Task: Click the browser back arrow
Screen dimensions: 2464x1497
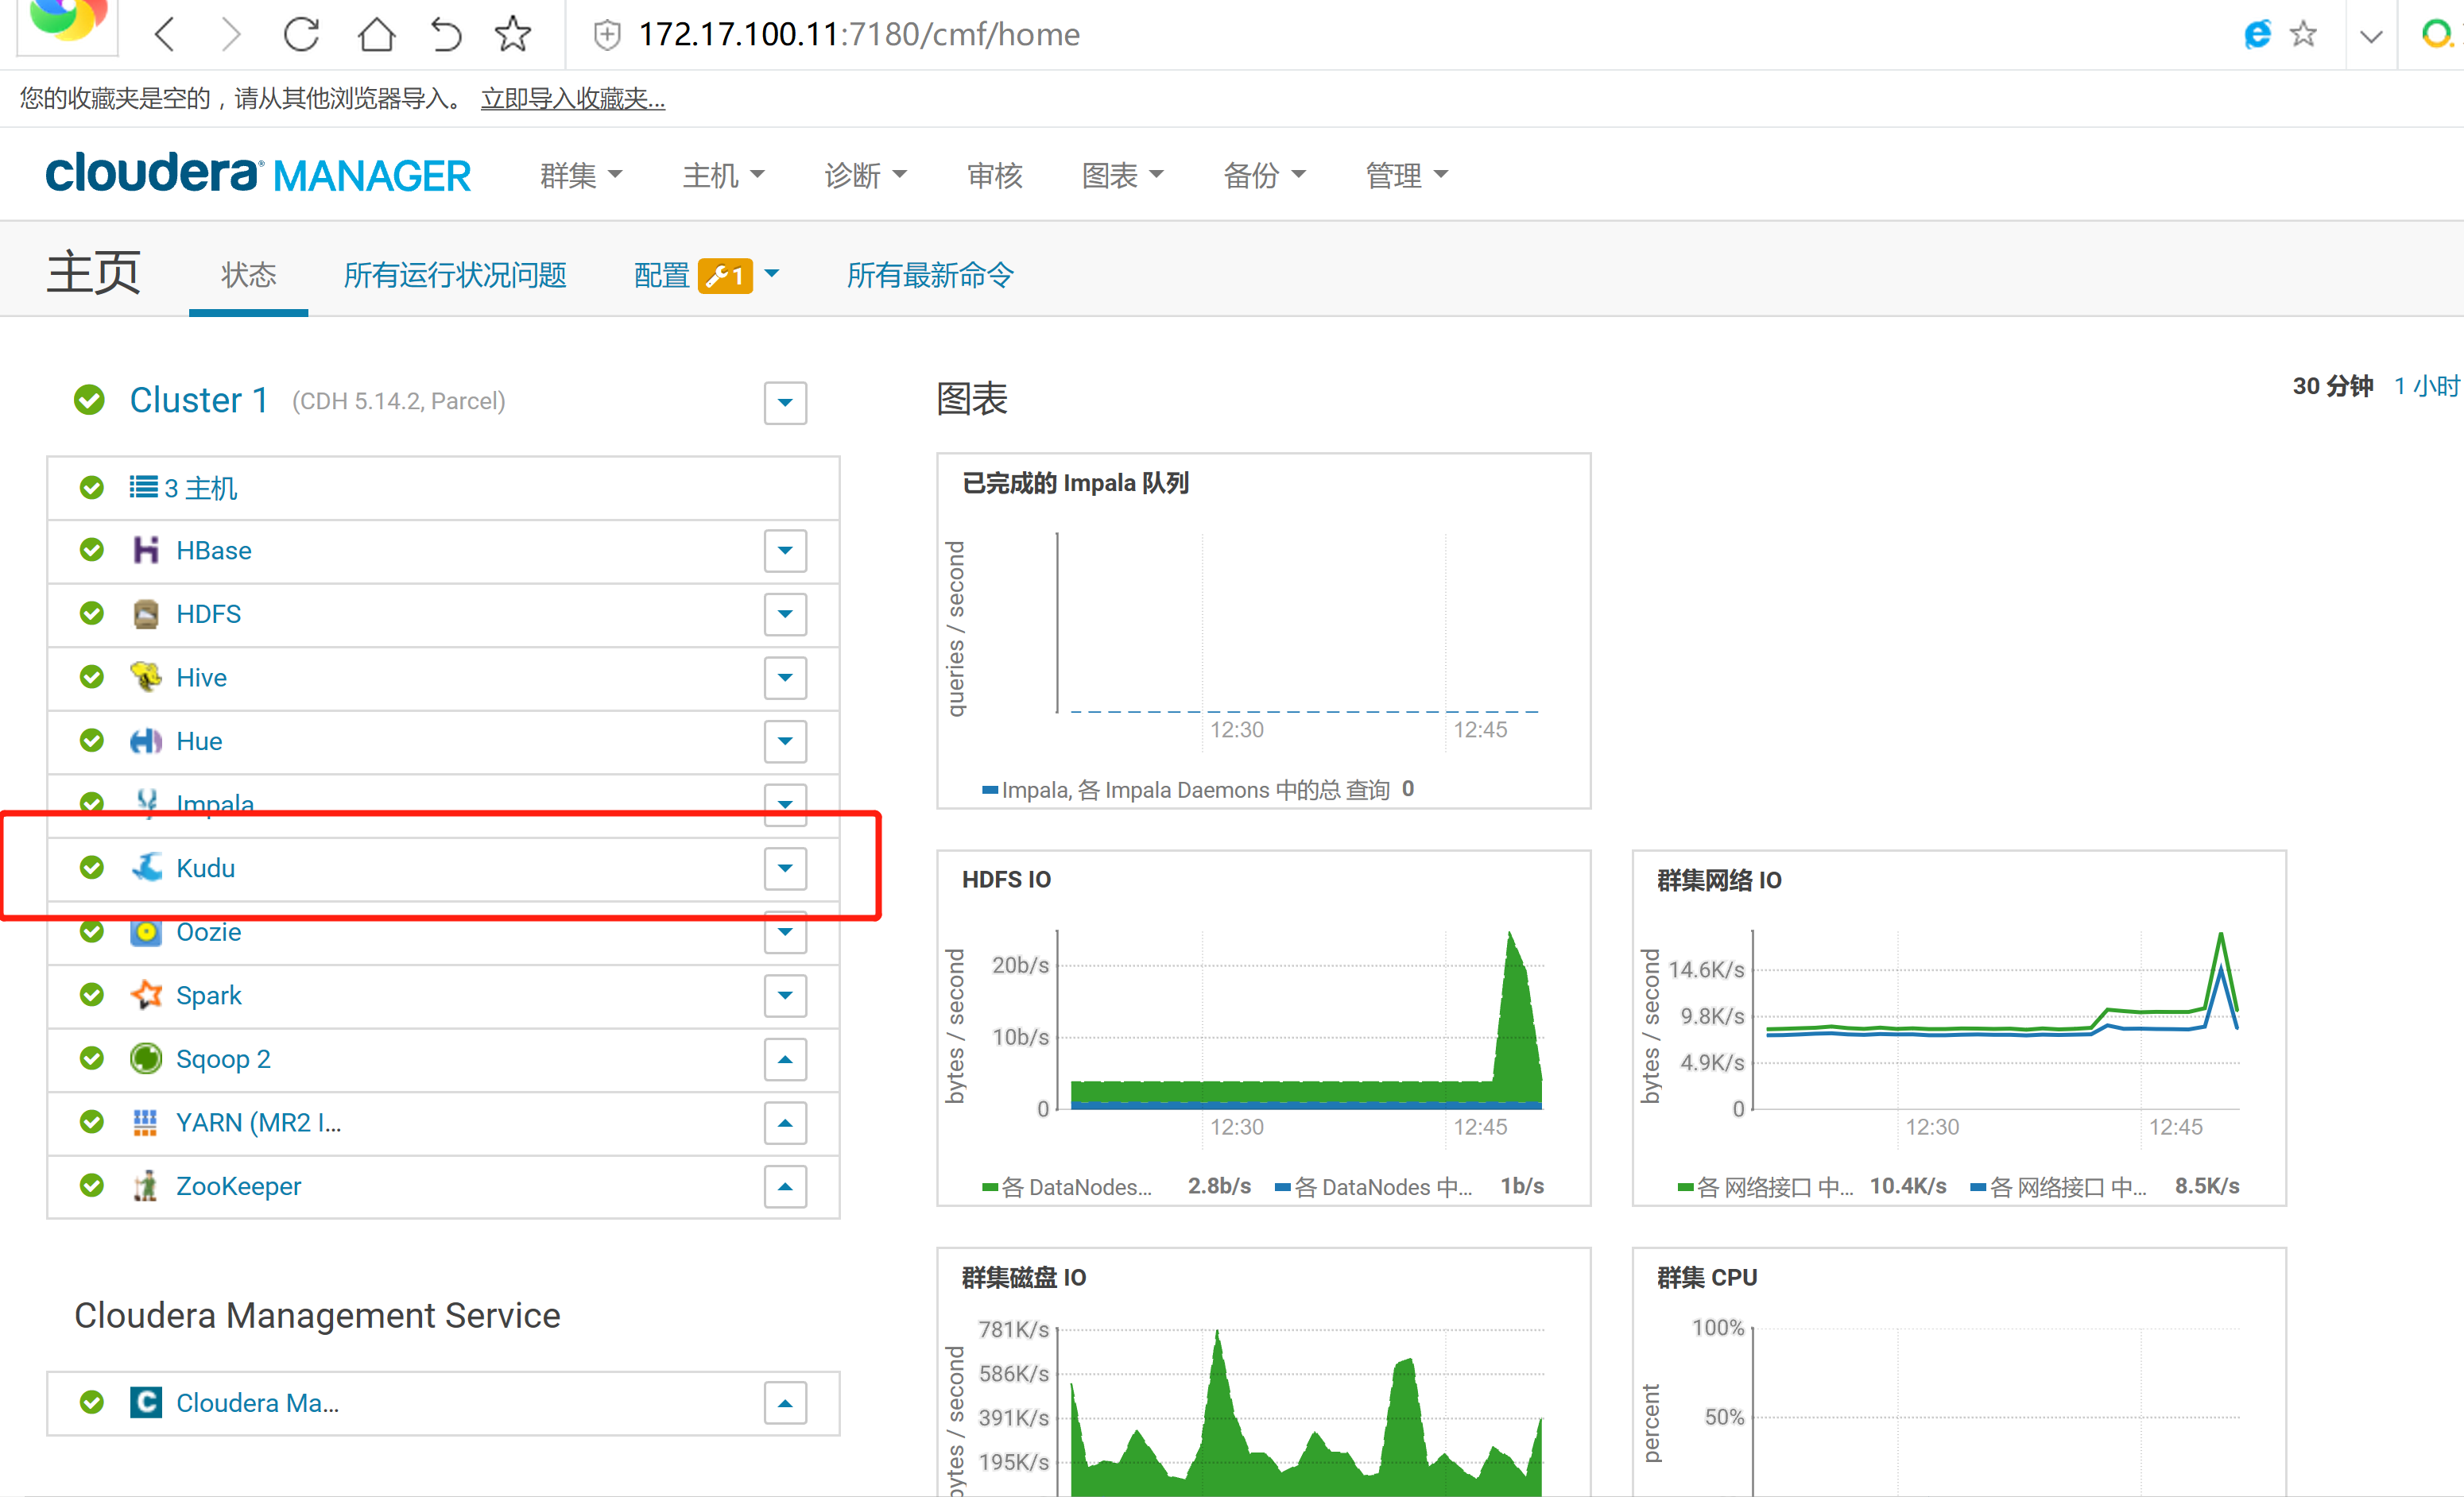Action: click(x=166, y=34)
